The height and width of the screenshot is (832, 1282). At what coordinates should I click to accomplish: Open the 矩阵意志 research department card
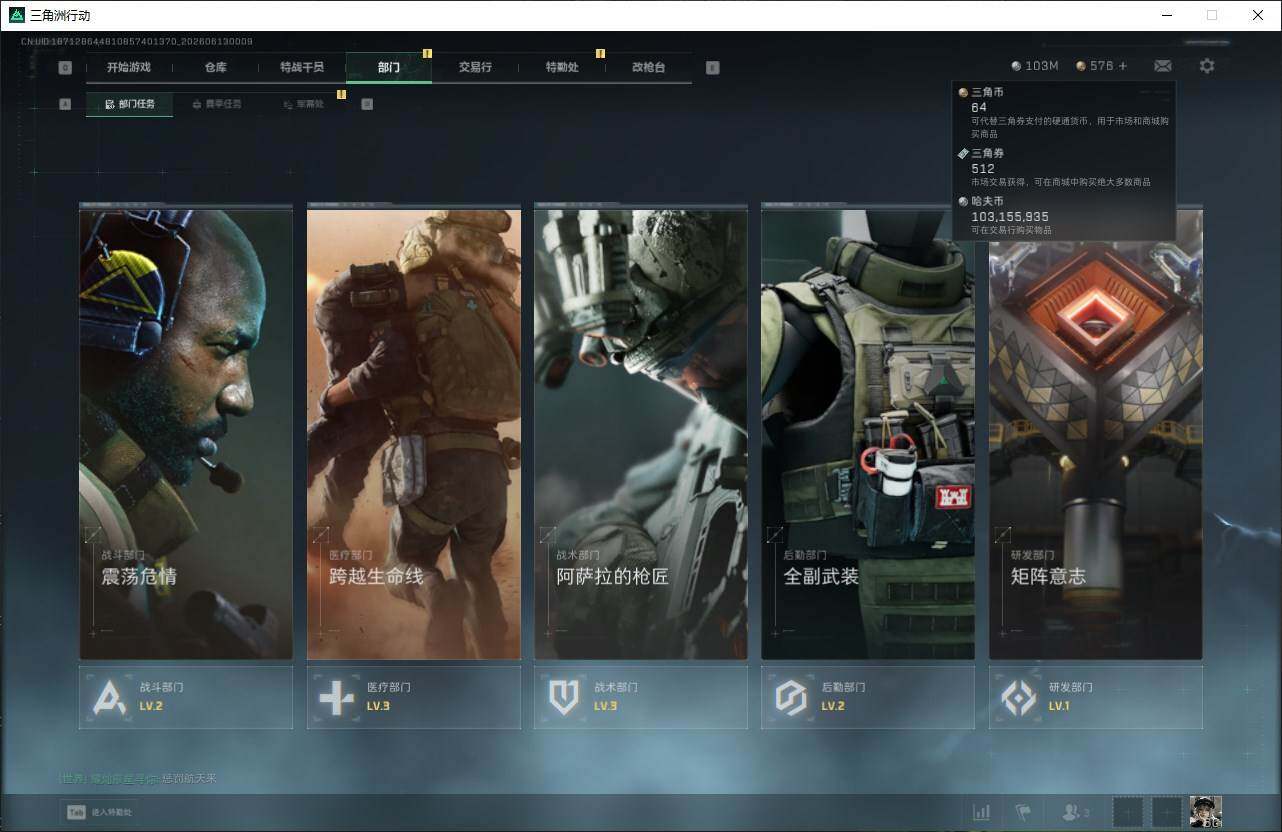(x=1096, y=432)
